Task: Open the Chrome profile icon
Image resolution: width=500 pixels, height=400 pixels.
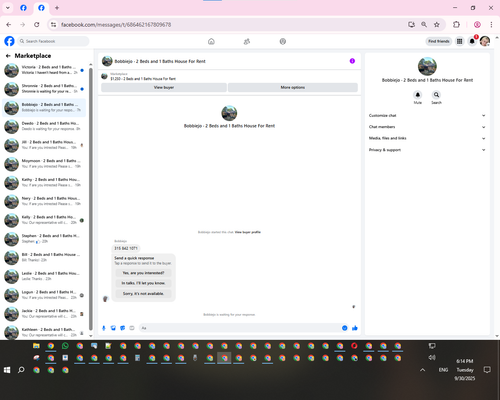Action: coord(477,24)
